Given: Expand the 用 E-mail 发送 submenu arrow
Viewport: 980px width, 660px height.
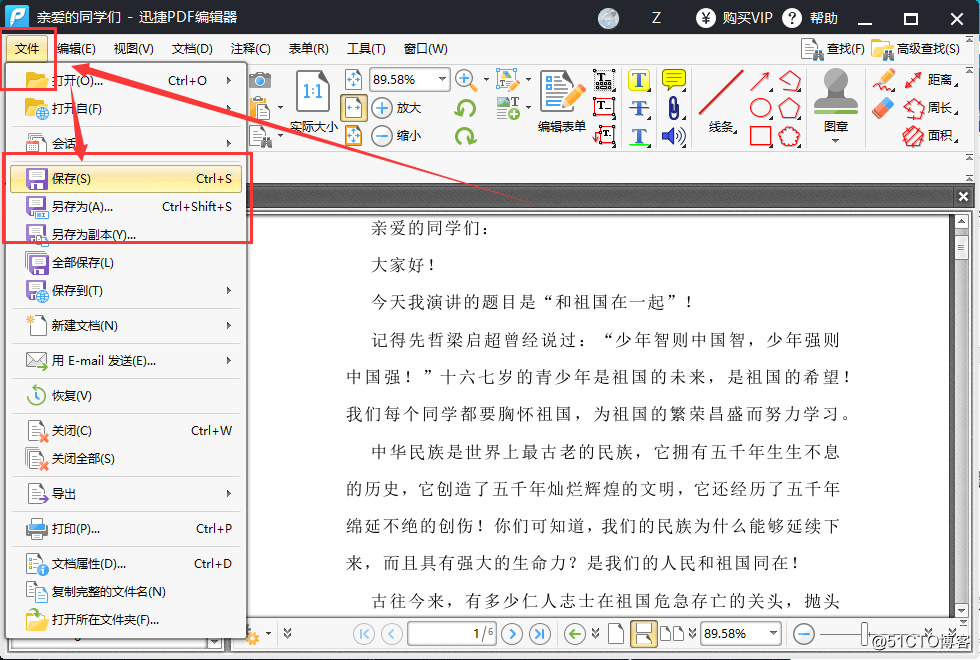Looking at the screenshot, I should (x=229, y=361).
